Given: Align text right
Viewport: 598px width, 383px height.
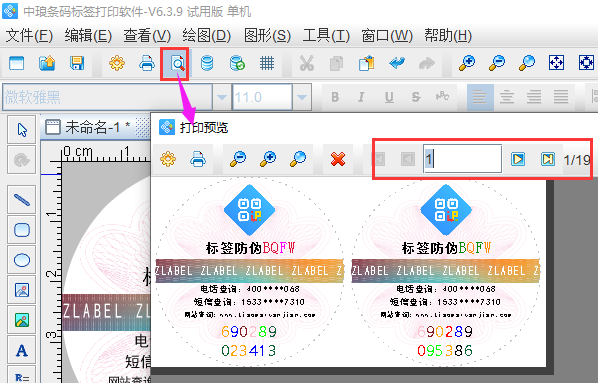Looking at the screenshot, I should click(x=534, y=97).
